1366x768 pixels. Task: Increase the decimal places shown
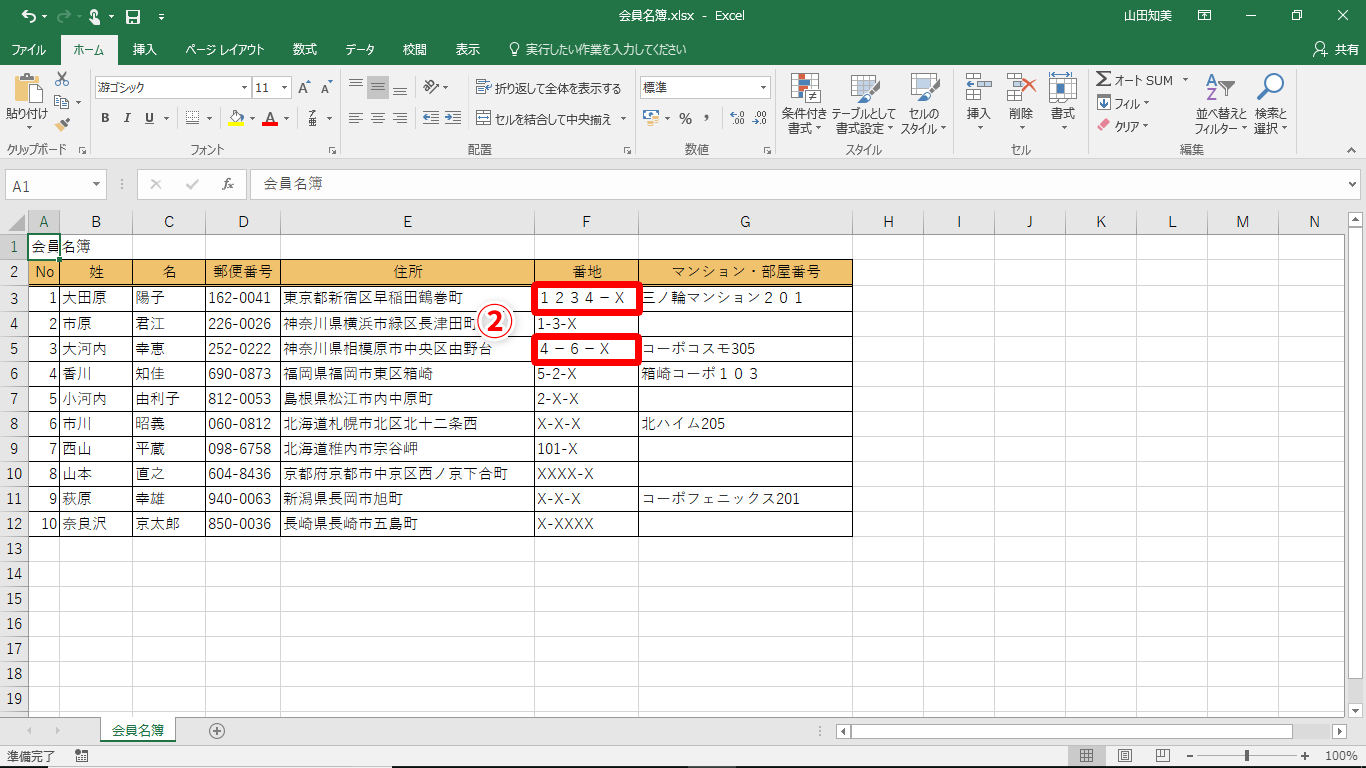click(x=738, y=118)
